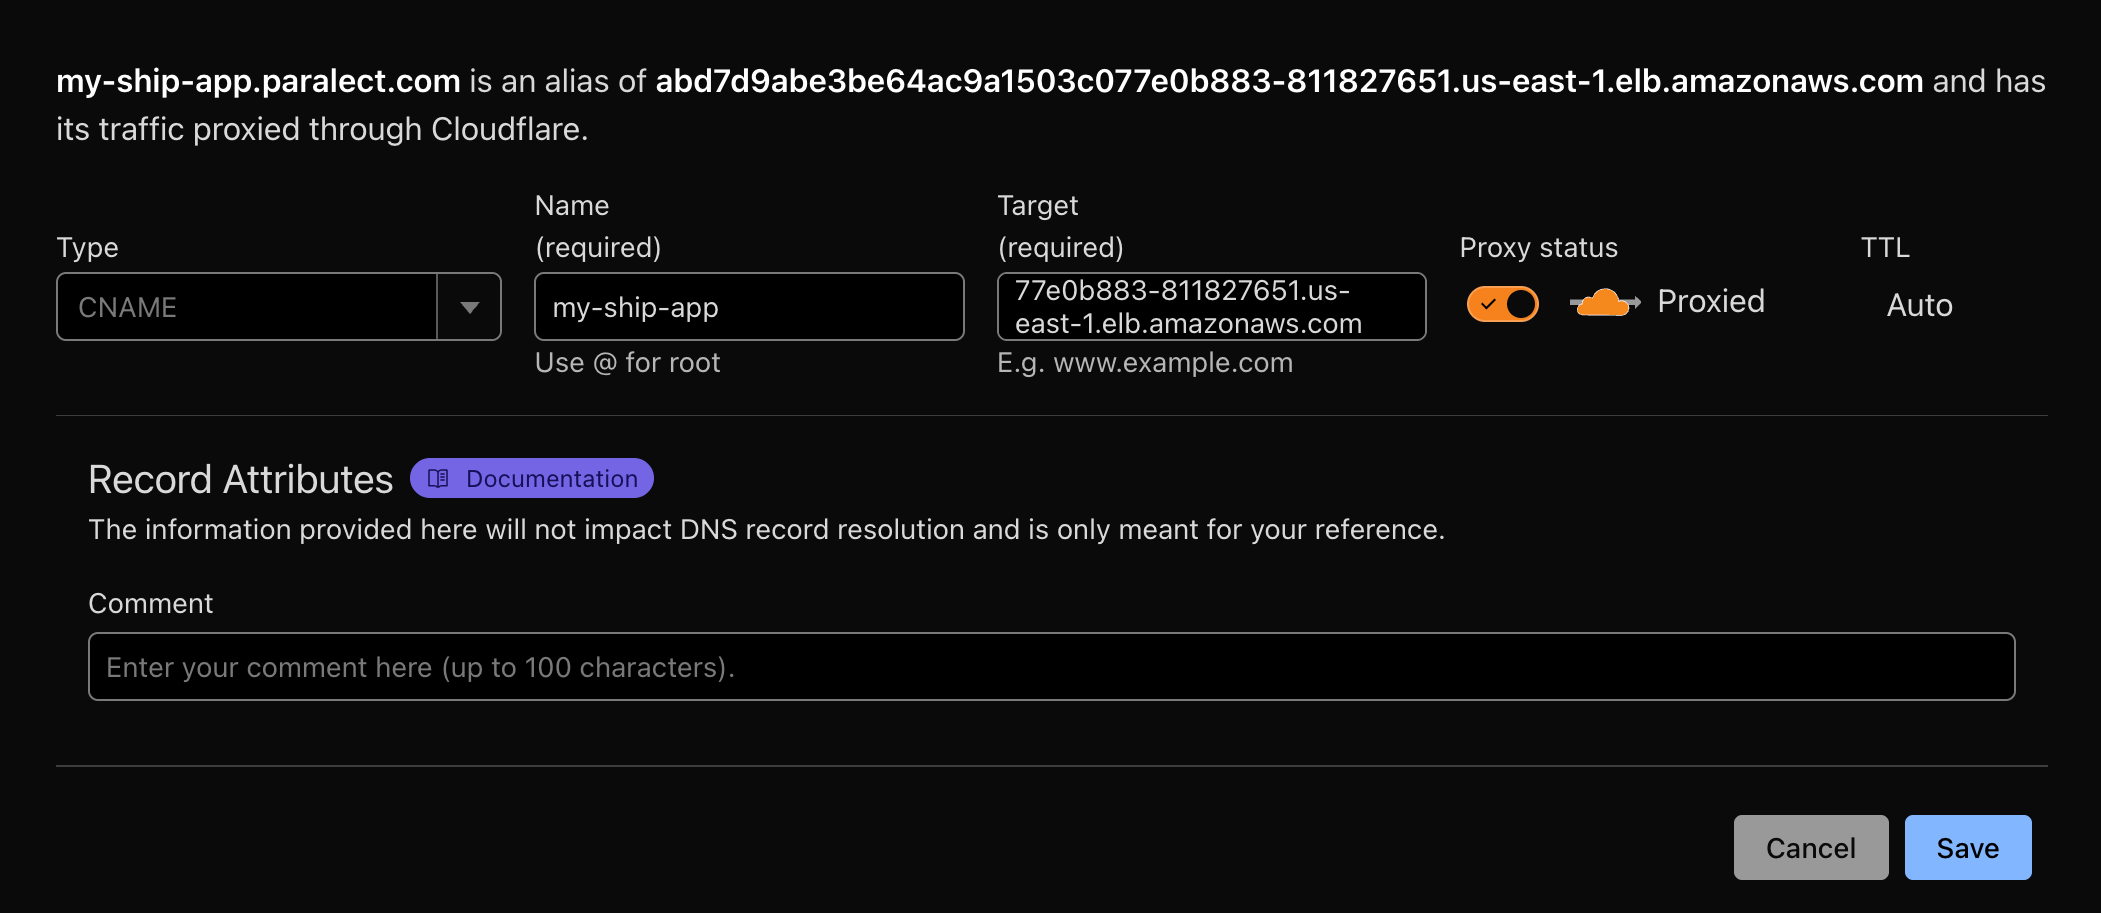Click the Type dropdown chevron arrow
Viewport: 2101px width, 913px height.
pos(470,306)
